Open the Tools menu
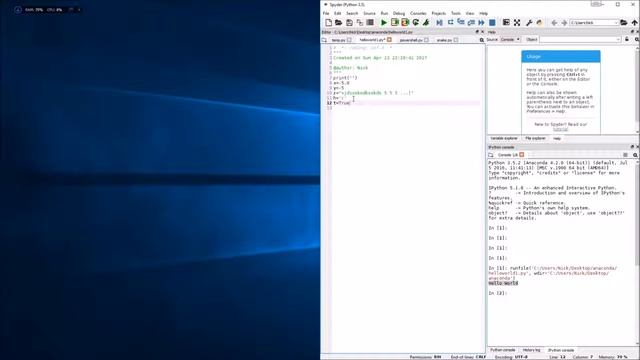The image size is (640, 360). (x=456, y=13)
